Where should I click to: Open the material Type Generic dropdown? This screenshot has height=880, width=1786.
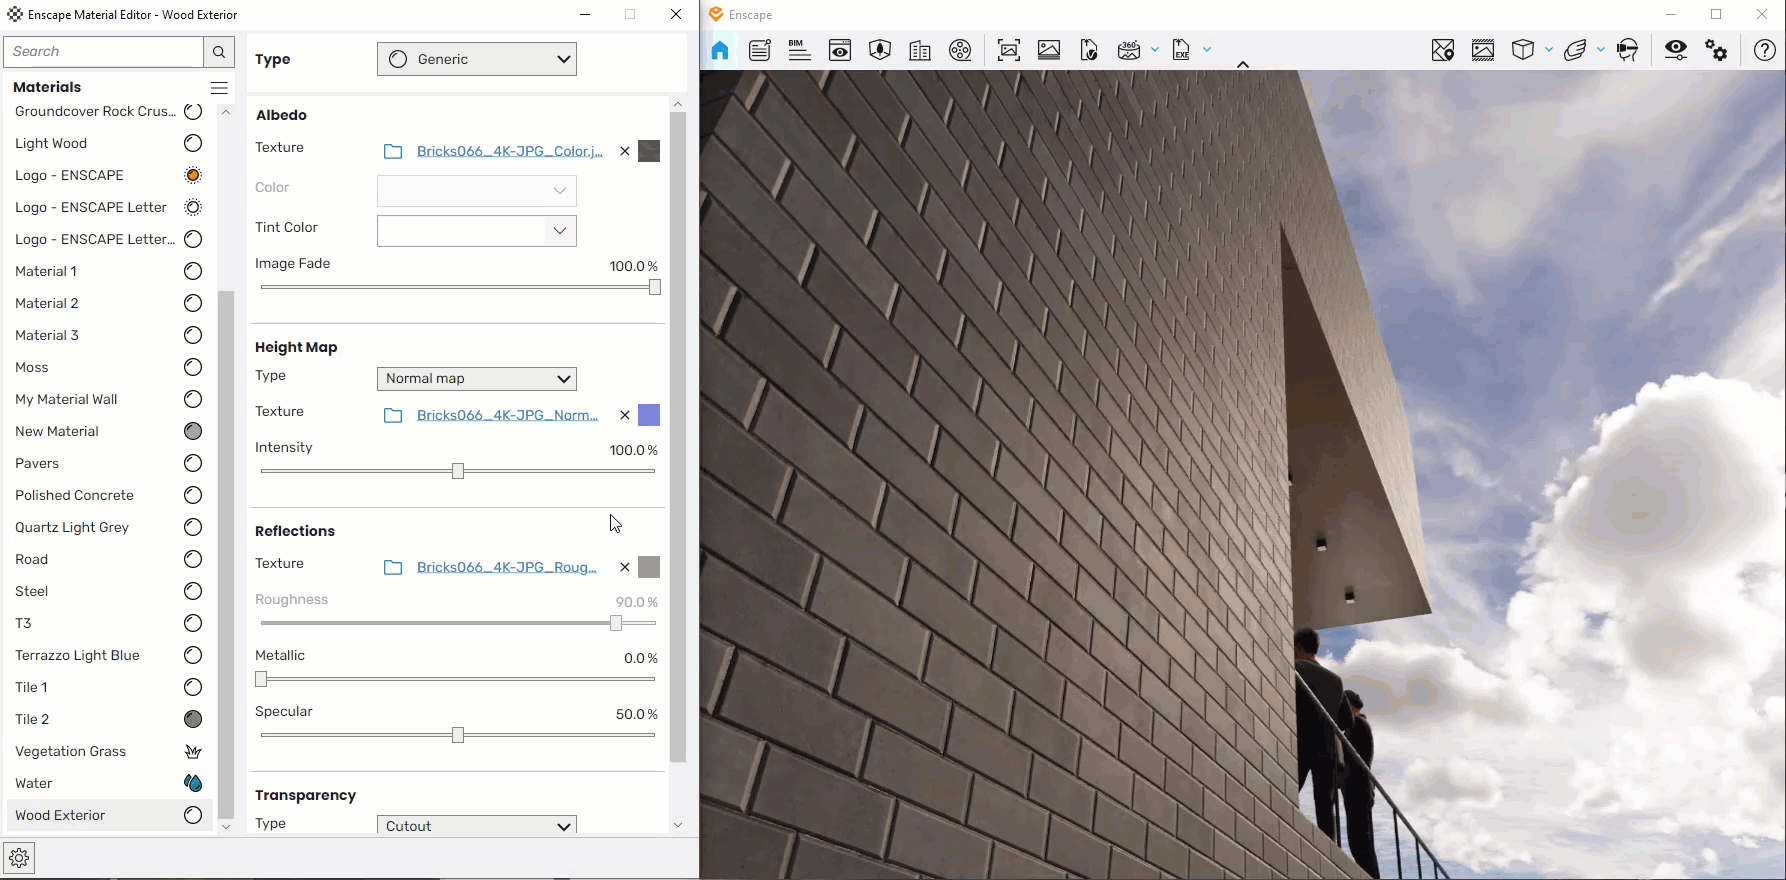click(477, 59)
